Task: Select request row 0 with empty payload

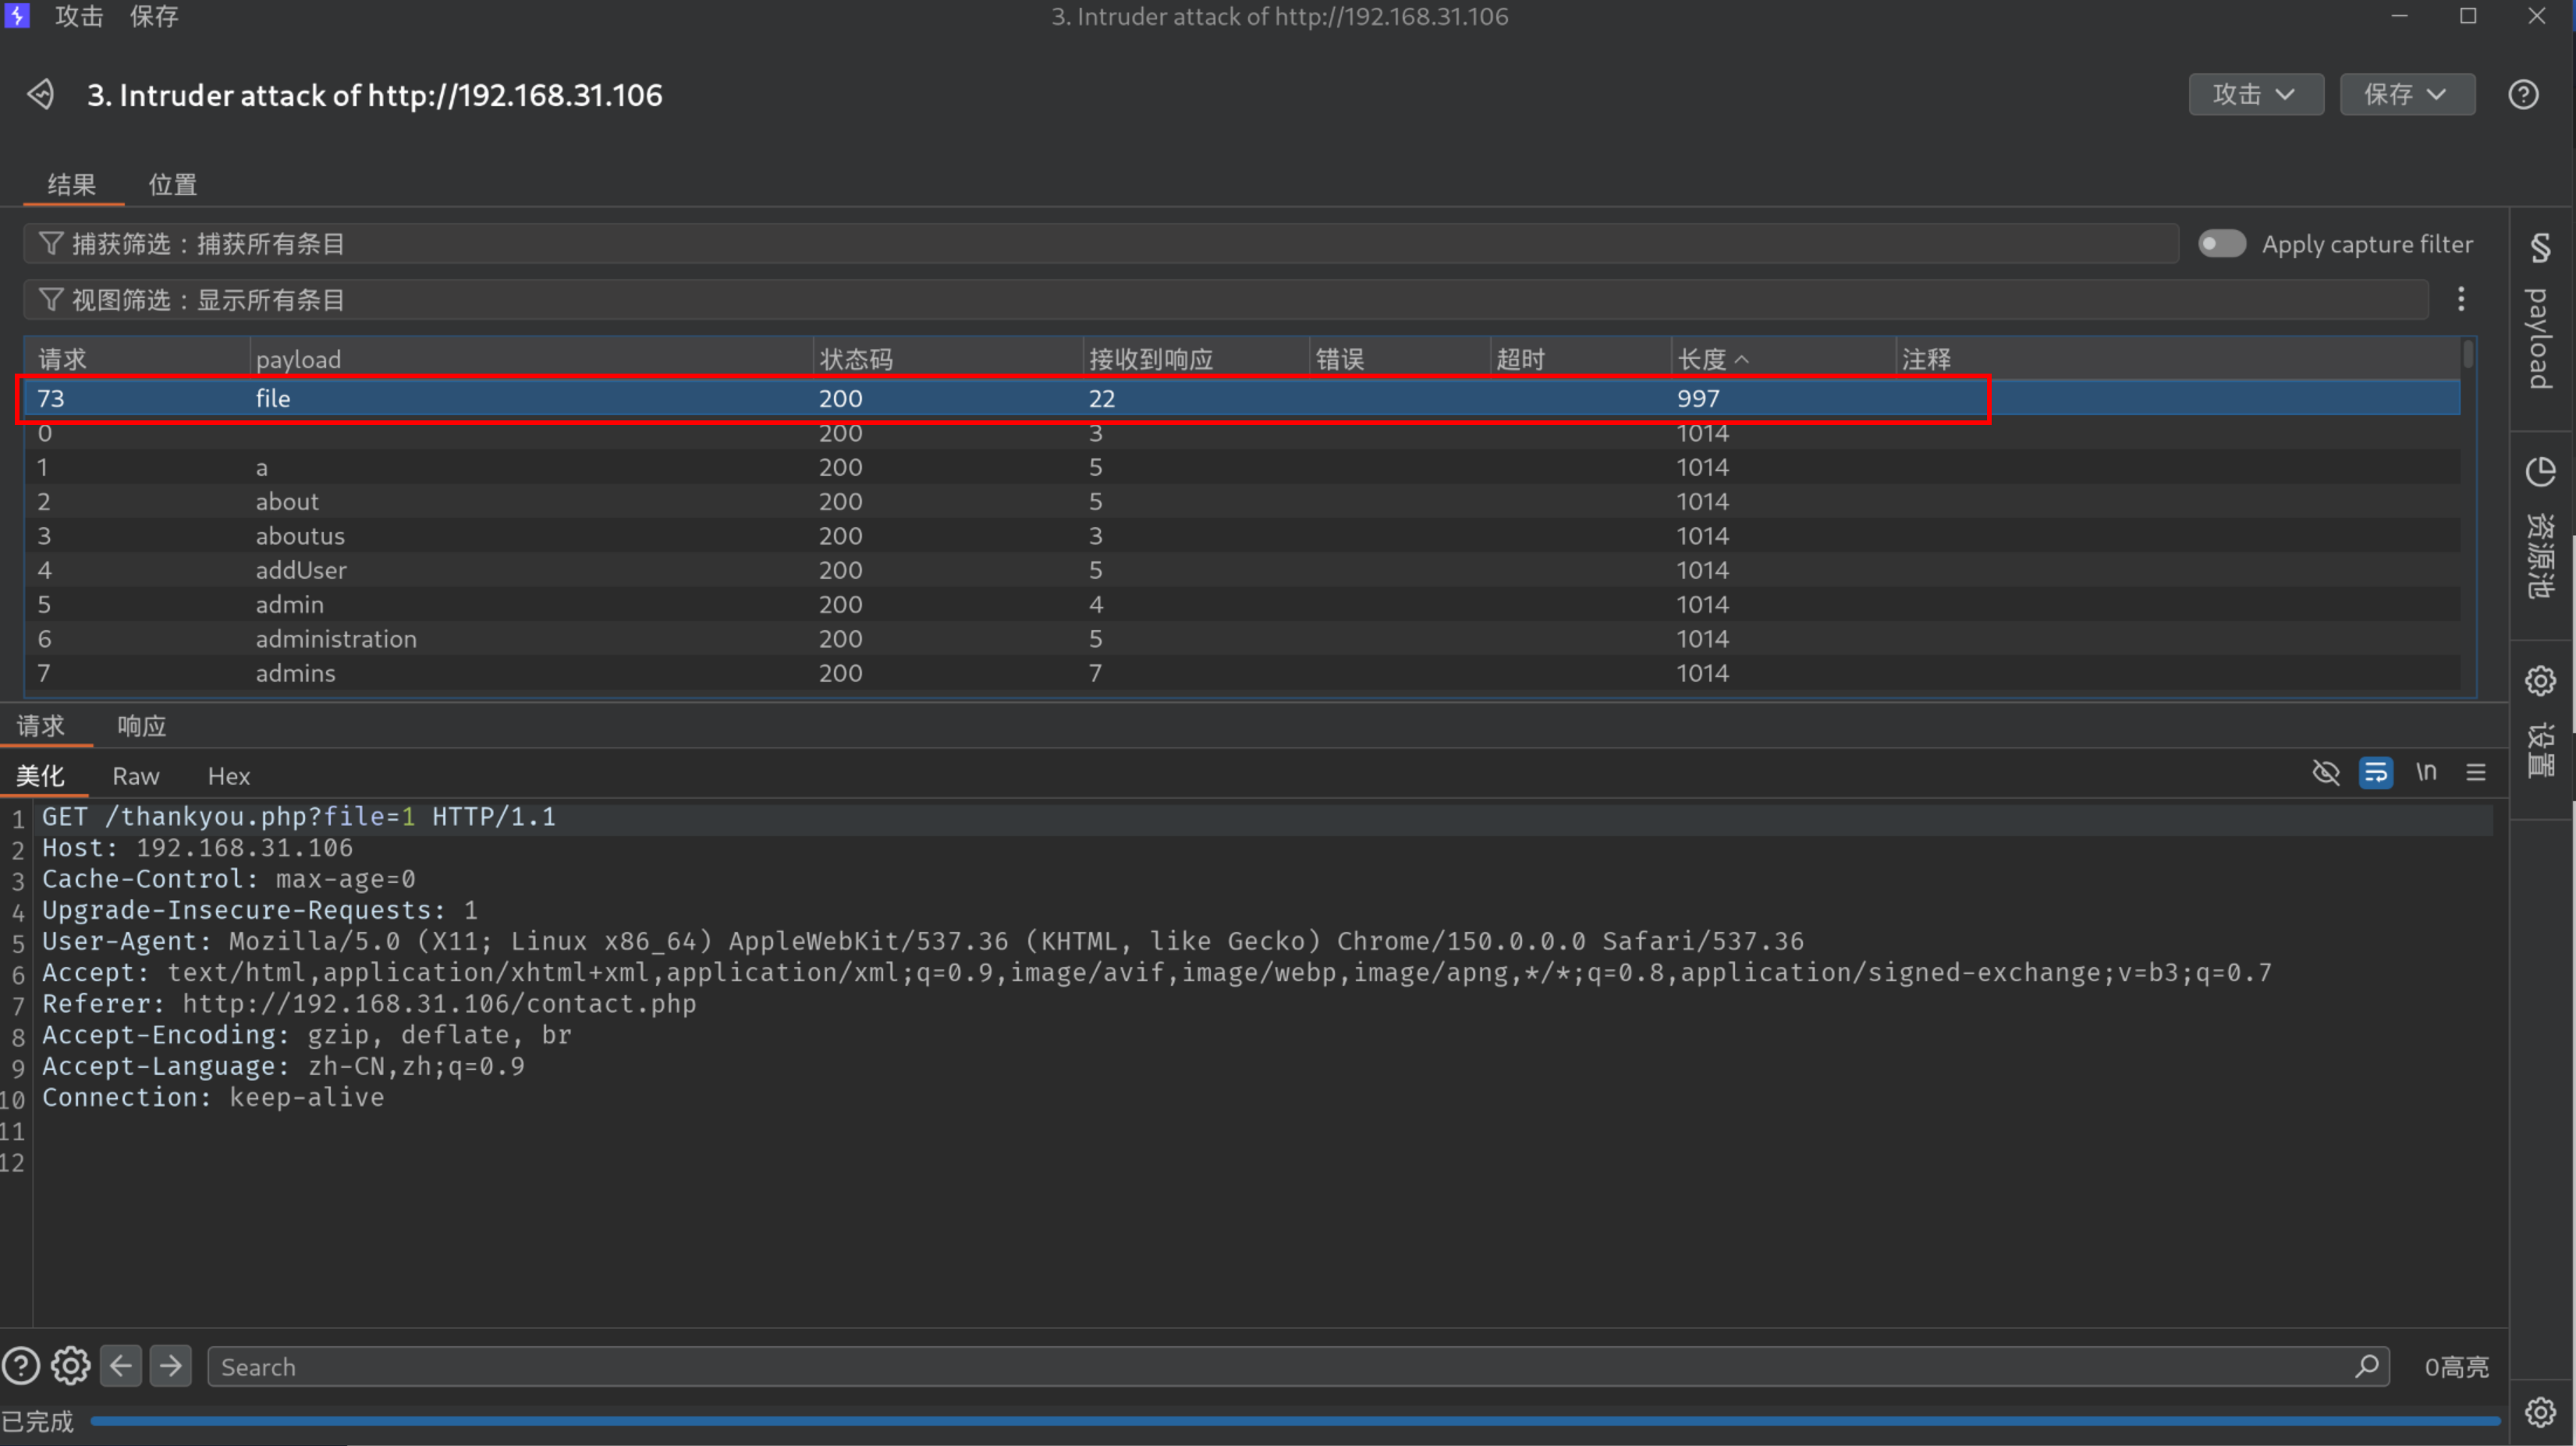Action: pos(1243,433)
